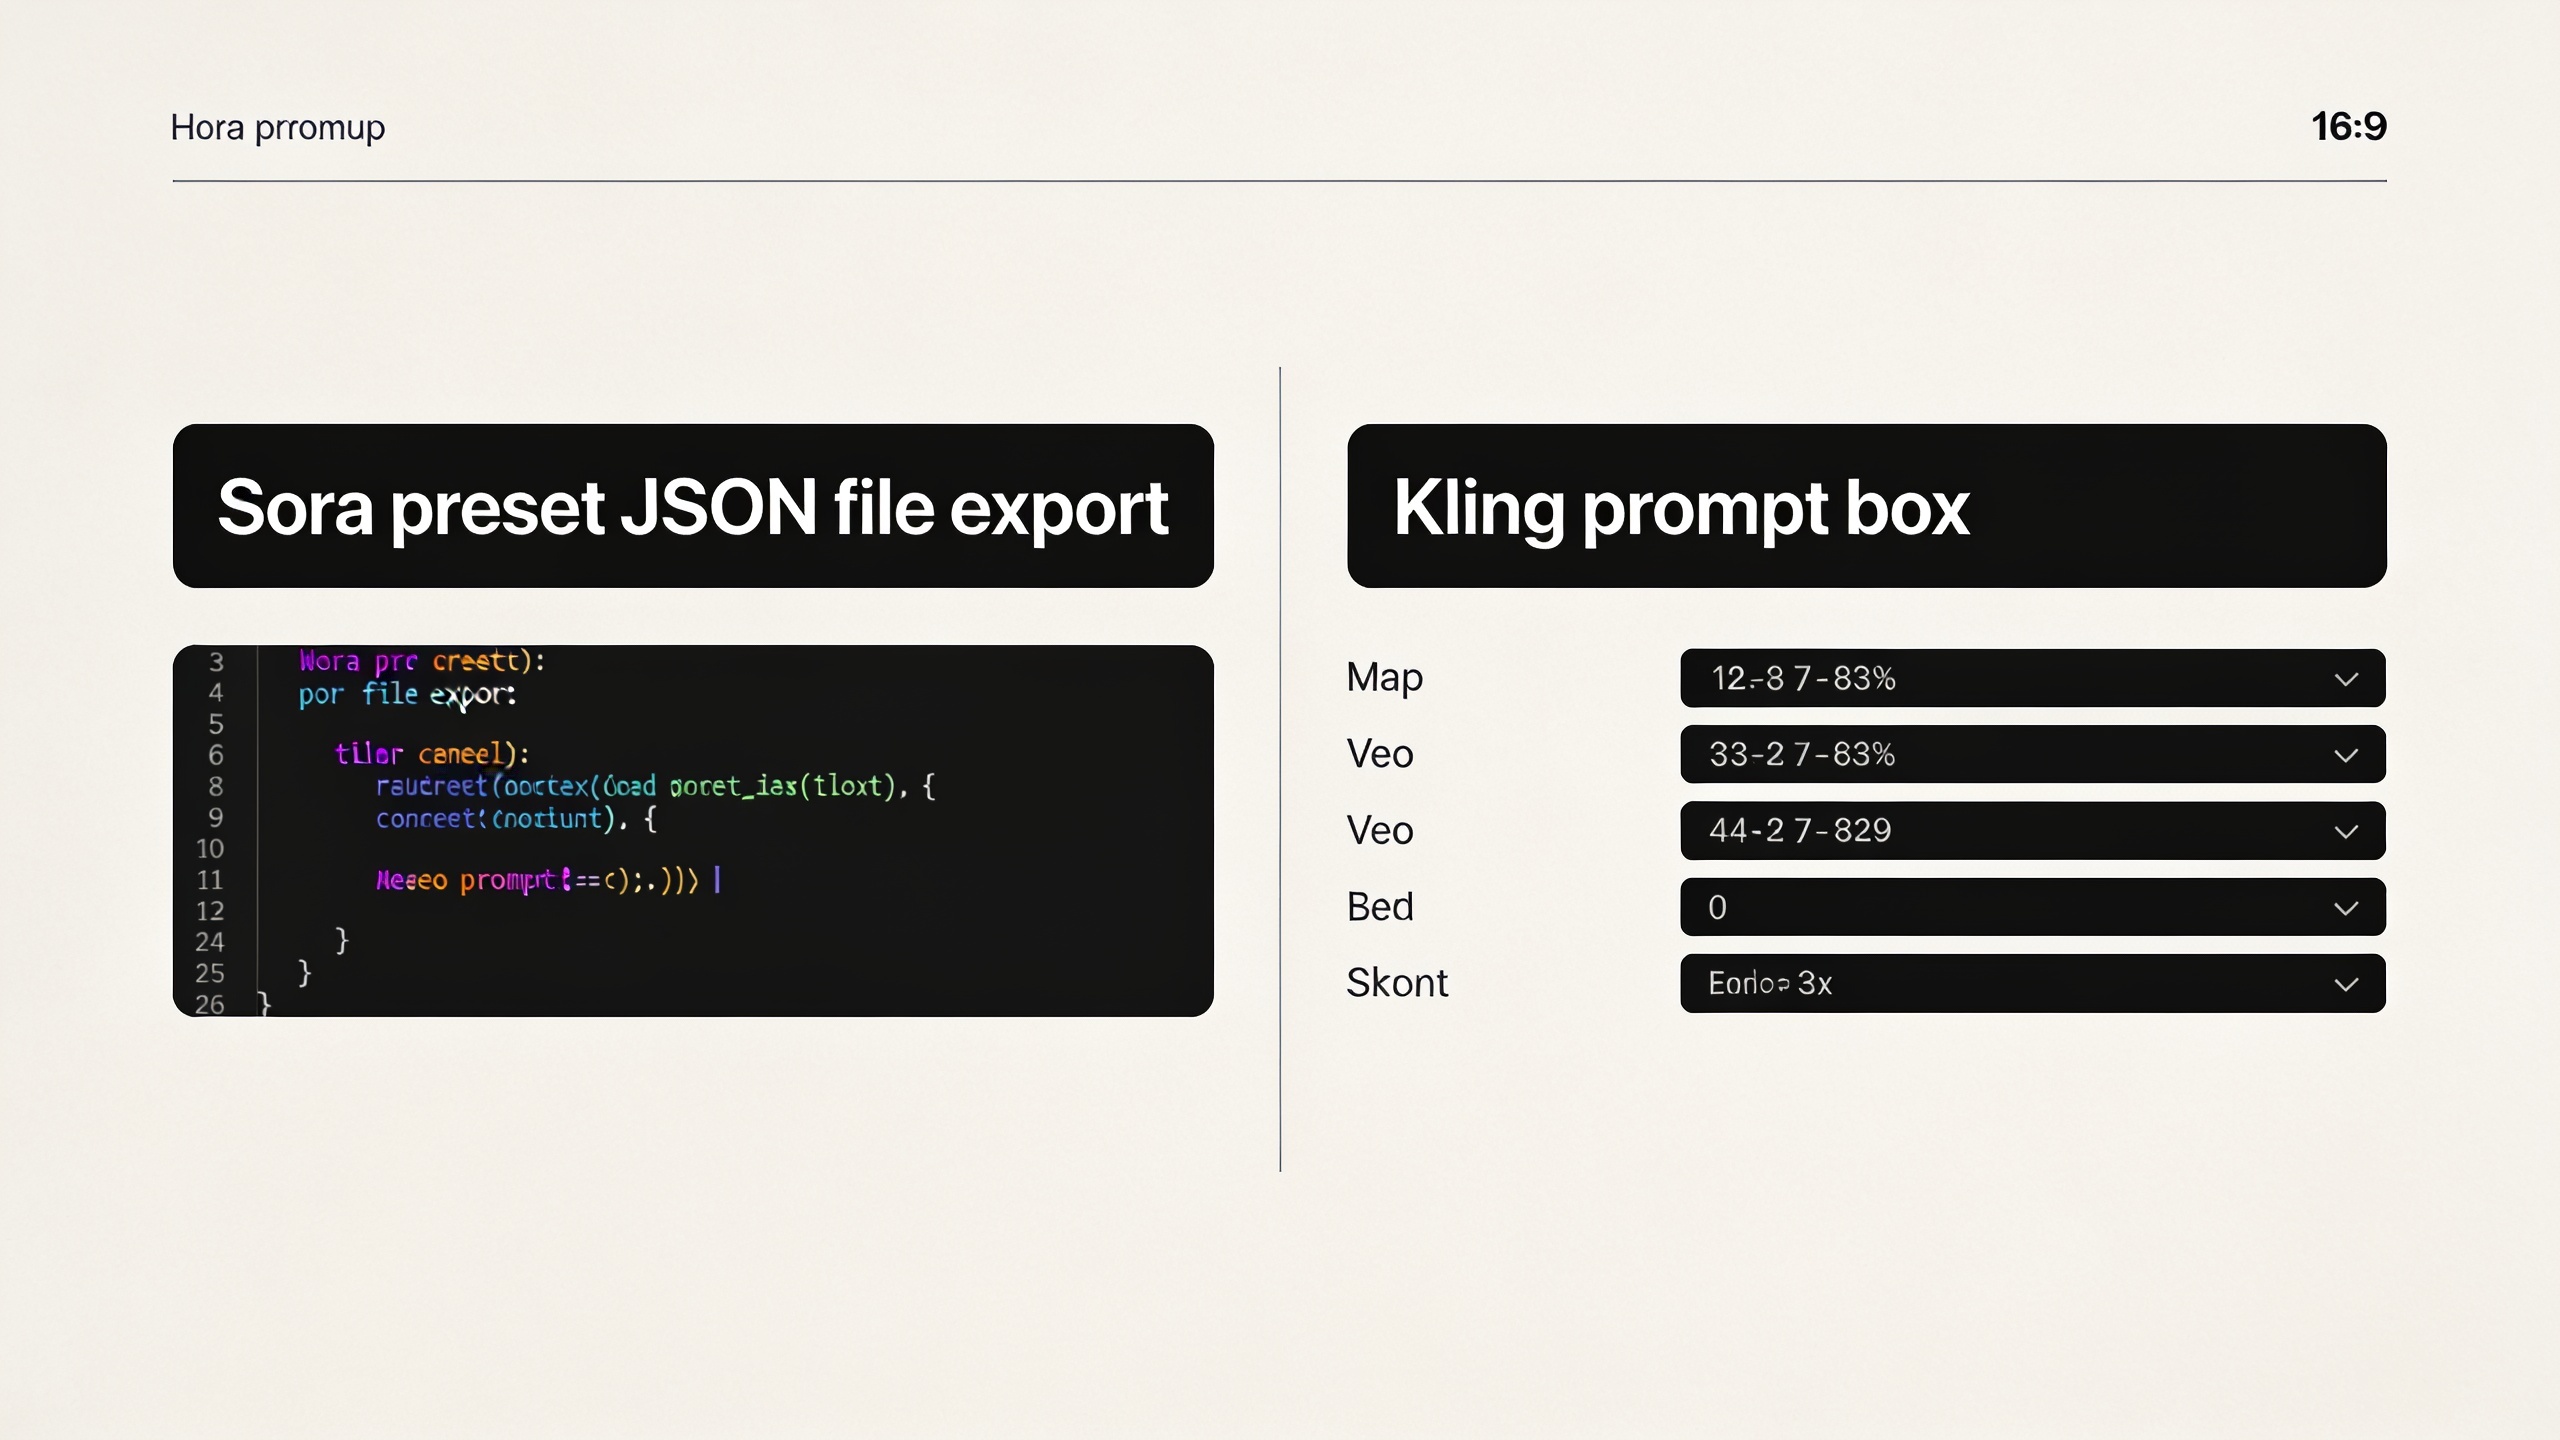Open the Bed dropdown showing 0
This screenshot has height=1440, width=2560.
pyautogui.click(x=2033, y=907)
